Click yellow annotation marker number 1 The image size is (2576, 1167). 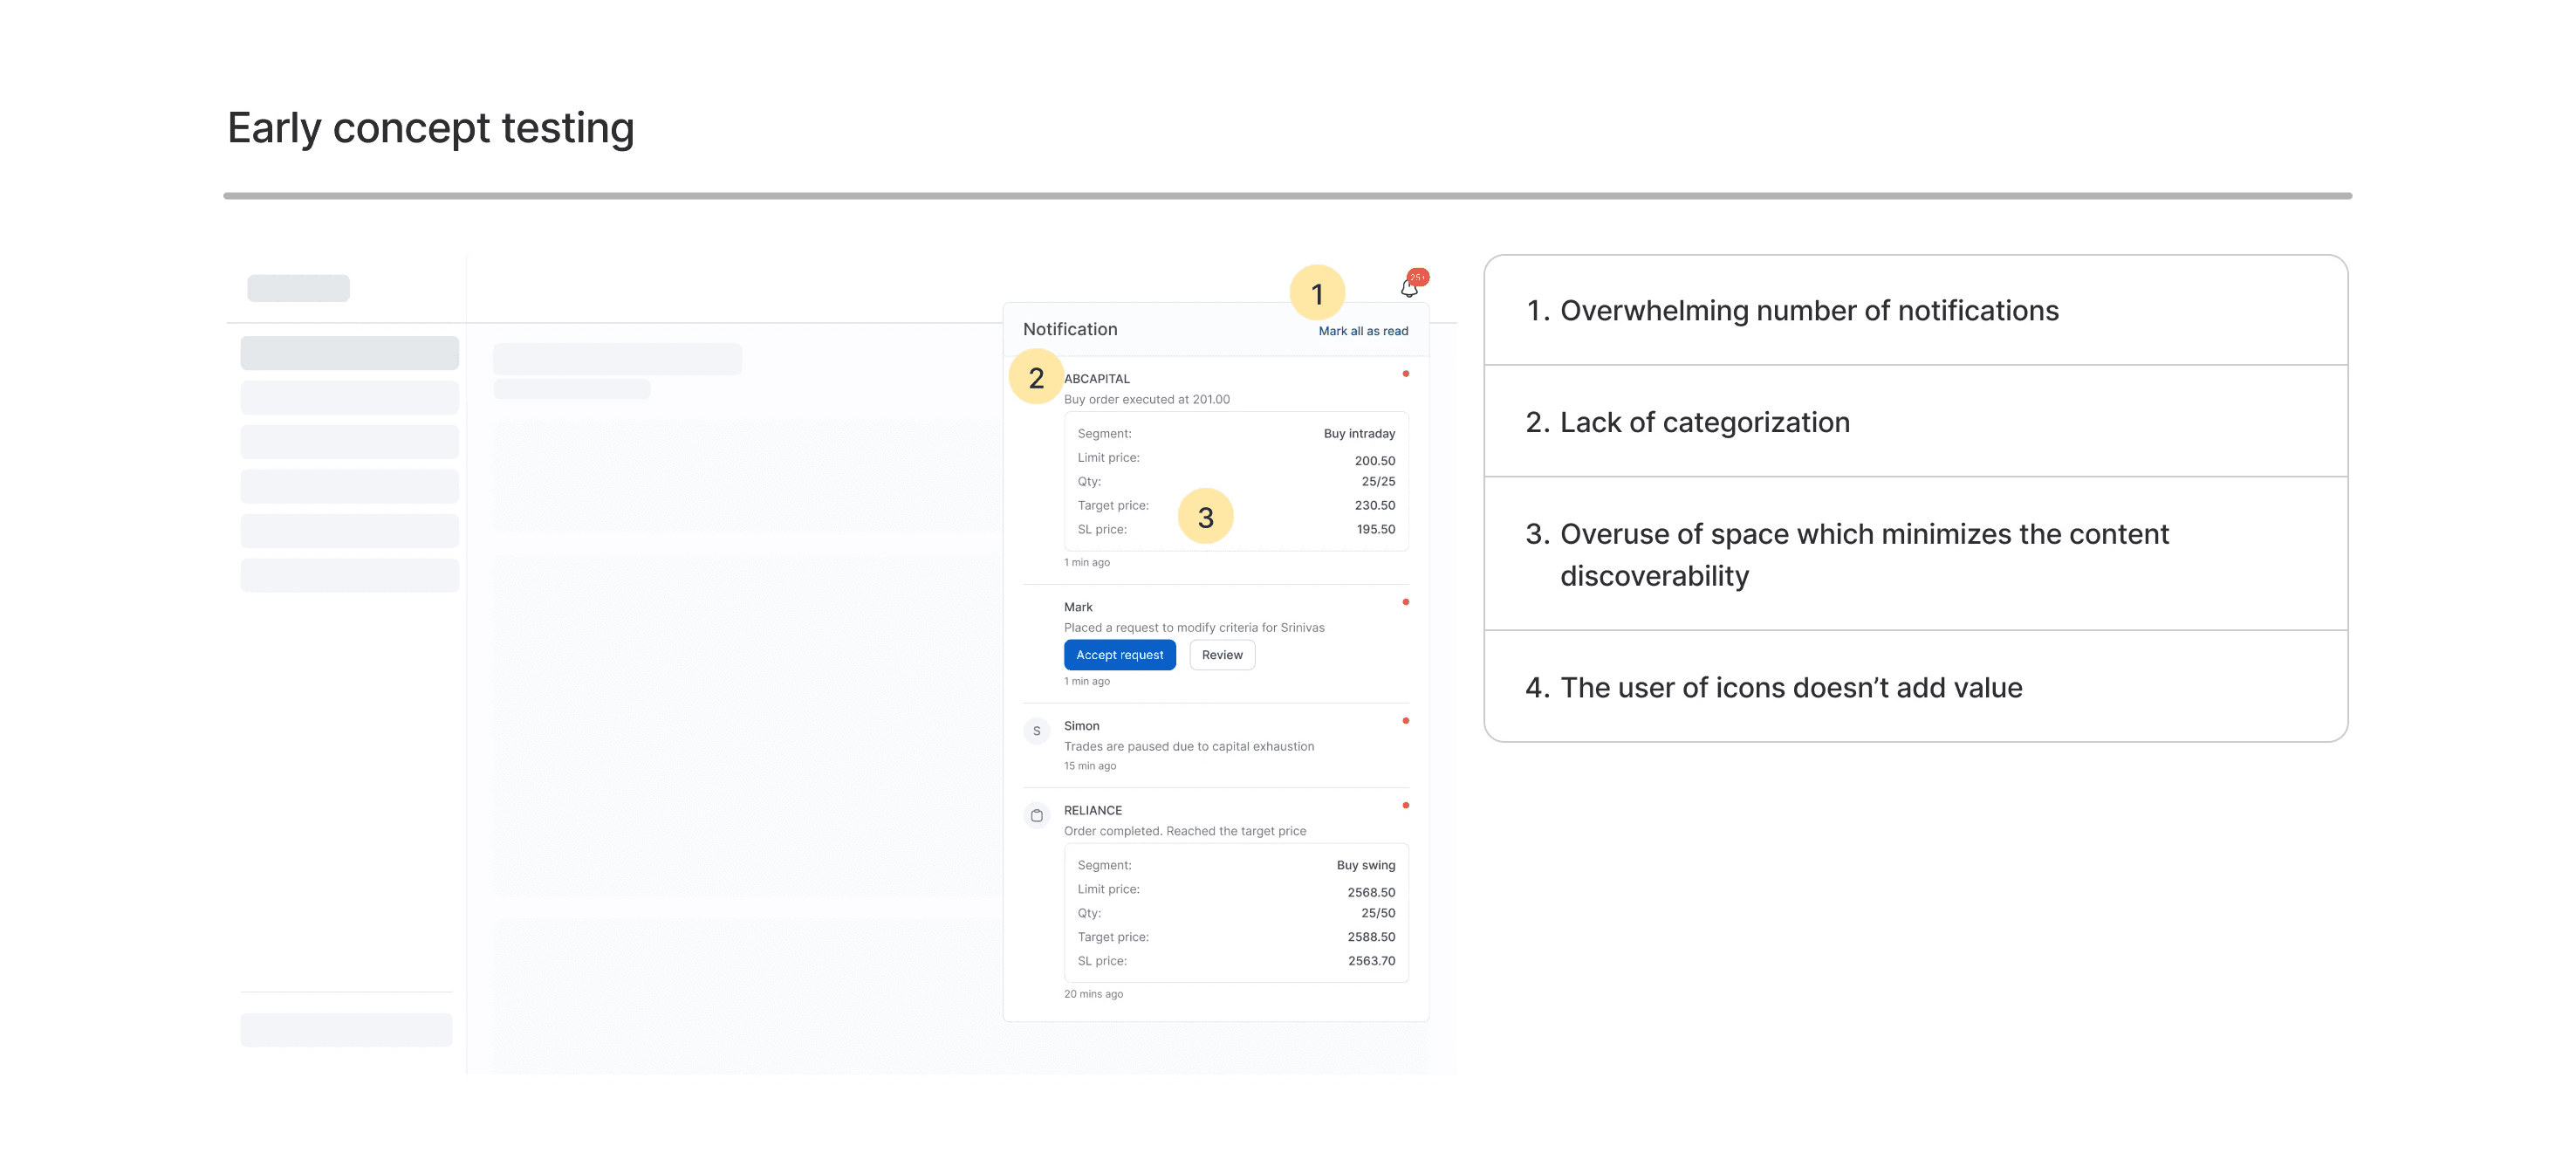pos(1317,293)
